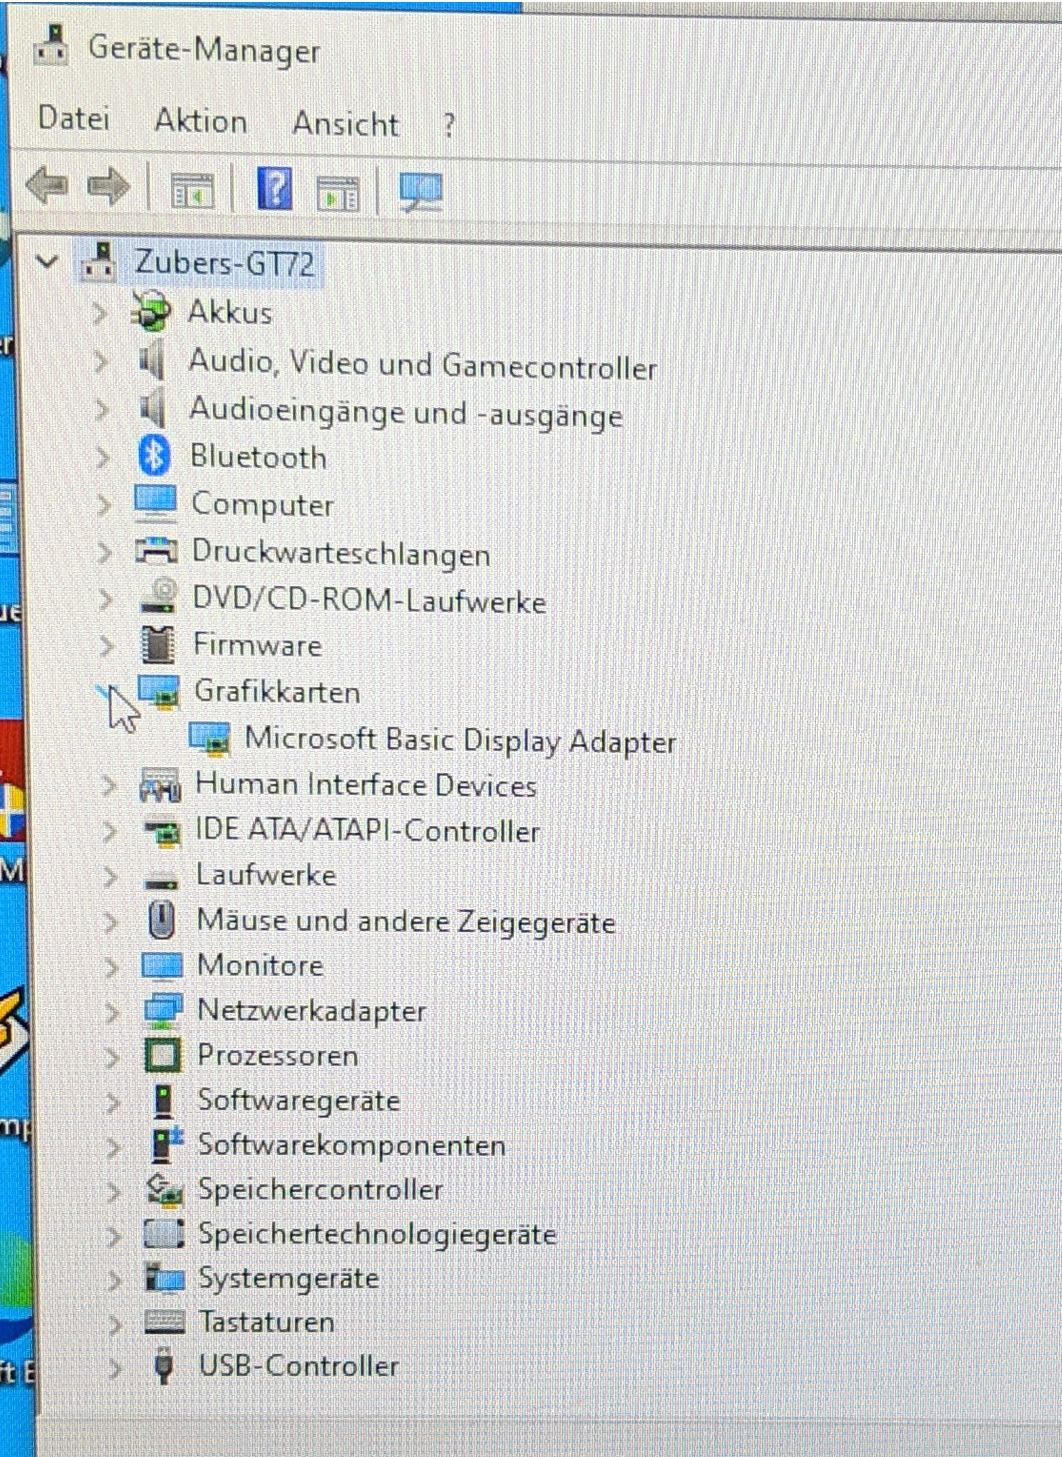Select the Monitore label
This screenshot has width=1062, height=1457.
pyautogui.click(x=260, y=965)
